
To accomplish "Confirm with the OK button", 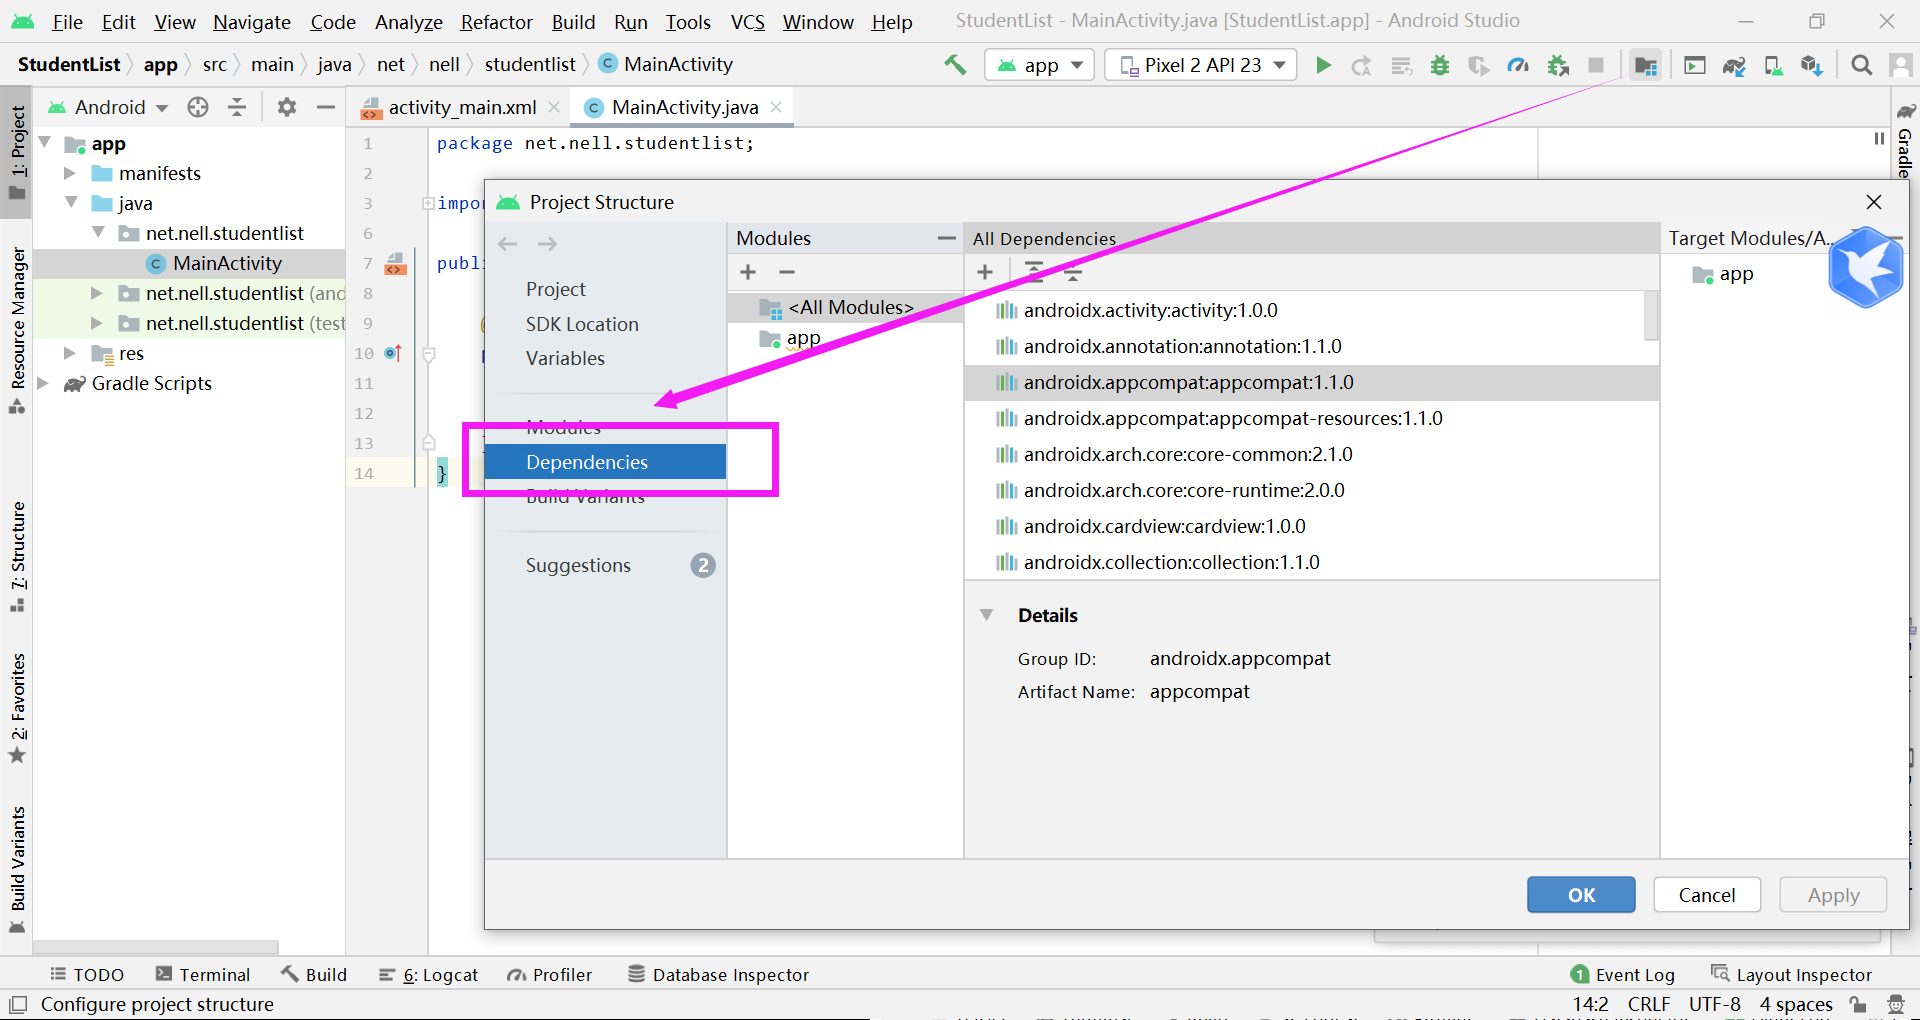I will [x=1581, y=895].
